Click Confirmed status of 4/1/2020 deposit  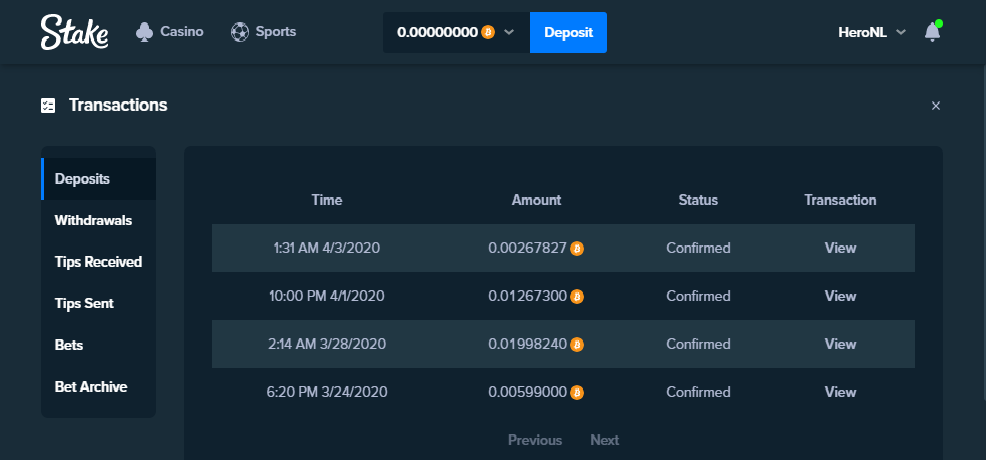698,296
